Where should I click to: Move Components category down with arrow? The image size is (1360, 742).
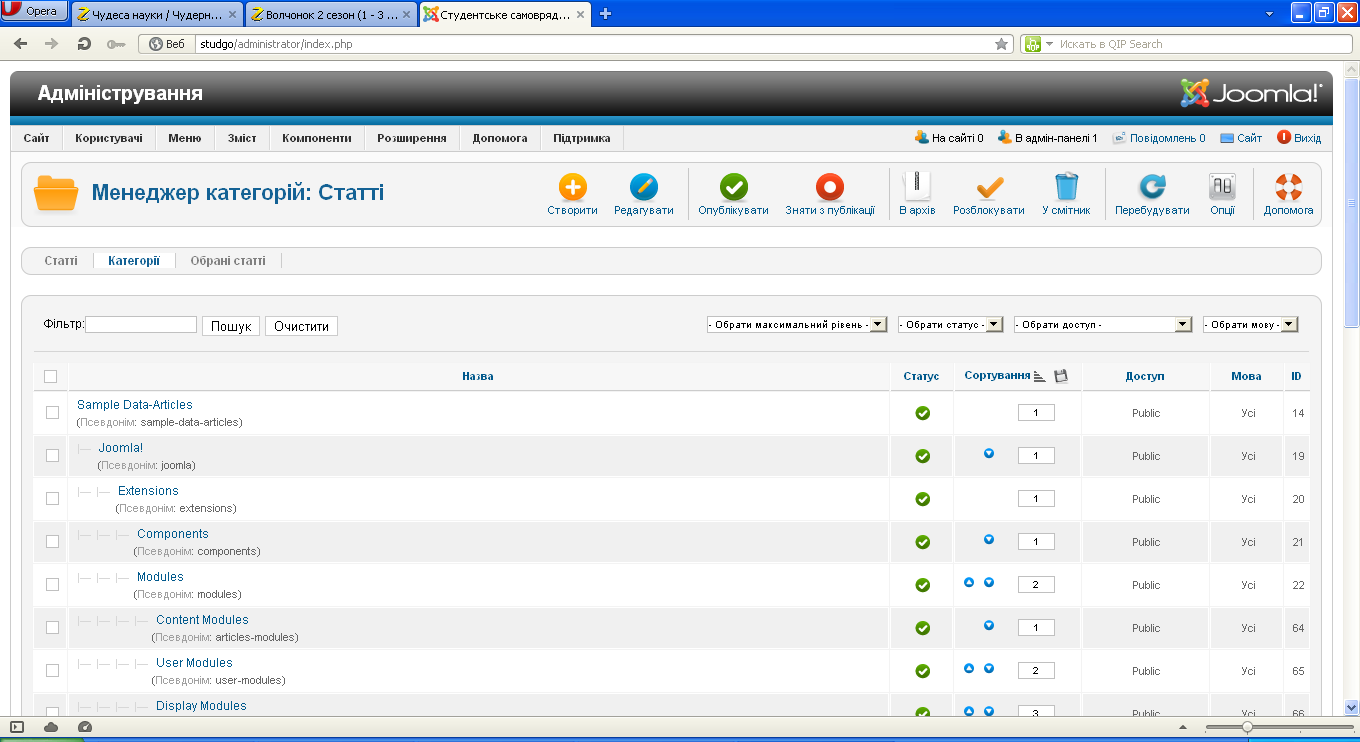[989, 539]
